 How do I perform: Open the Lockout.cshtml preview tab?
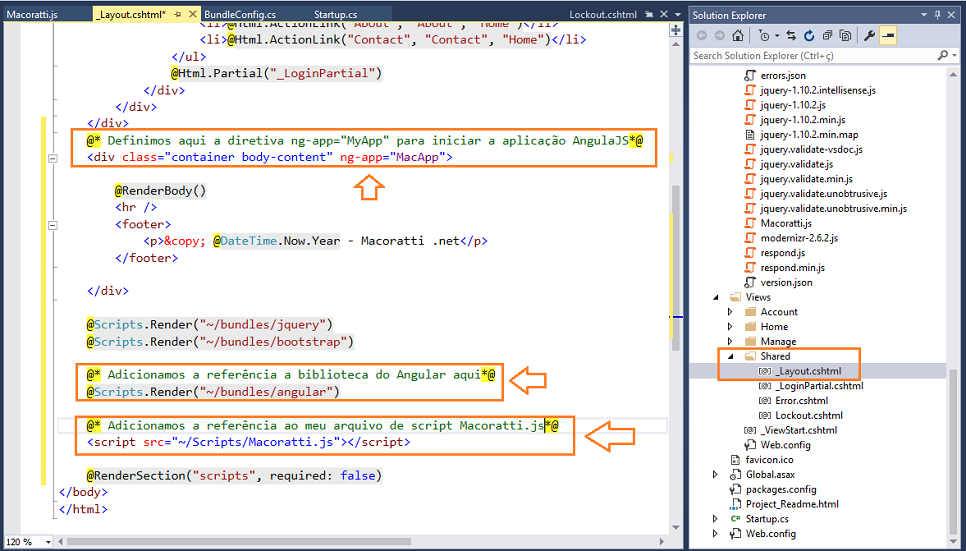603,14
